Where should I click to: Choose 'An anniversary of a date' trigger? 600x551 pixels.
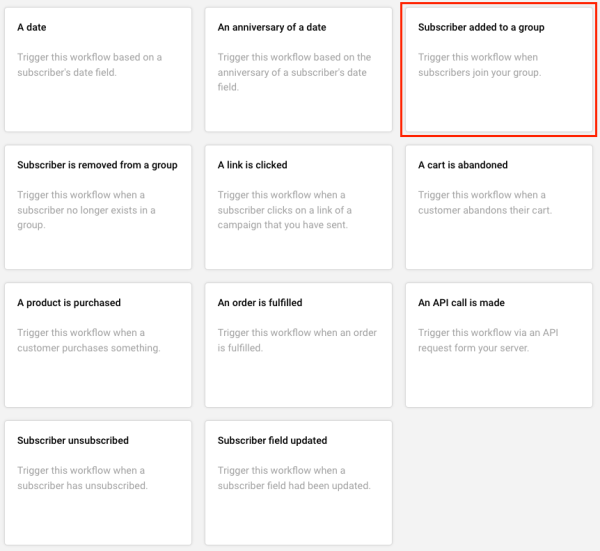click(x=298, y=70)
